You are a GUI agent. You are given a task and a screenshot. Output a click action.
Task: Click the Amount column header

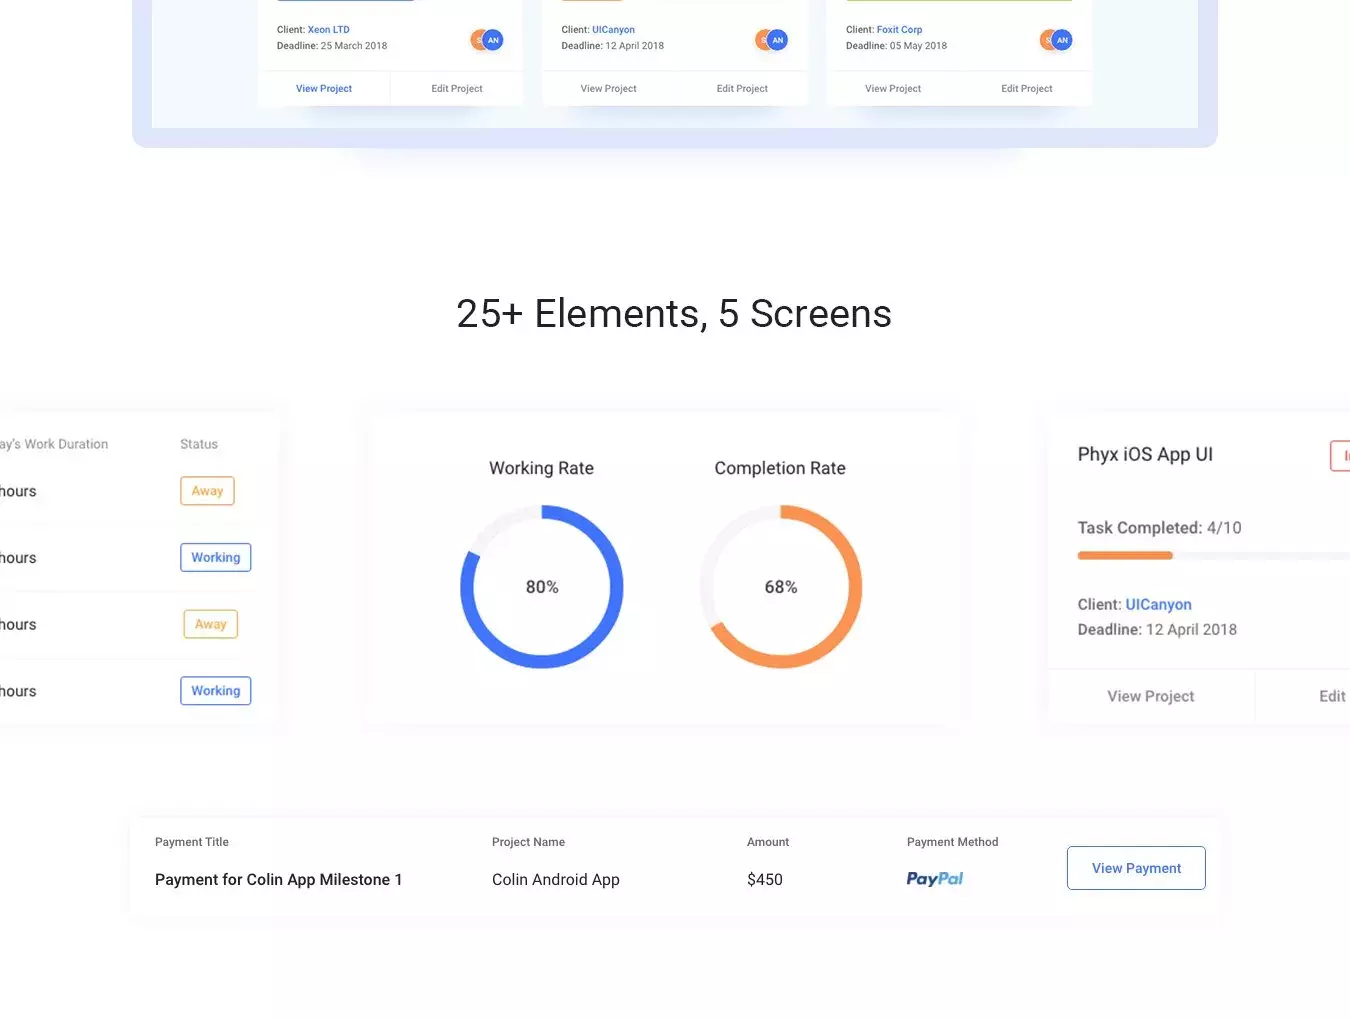tap(768, 842)
